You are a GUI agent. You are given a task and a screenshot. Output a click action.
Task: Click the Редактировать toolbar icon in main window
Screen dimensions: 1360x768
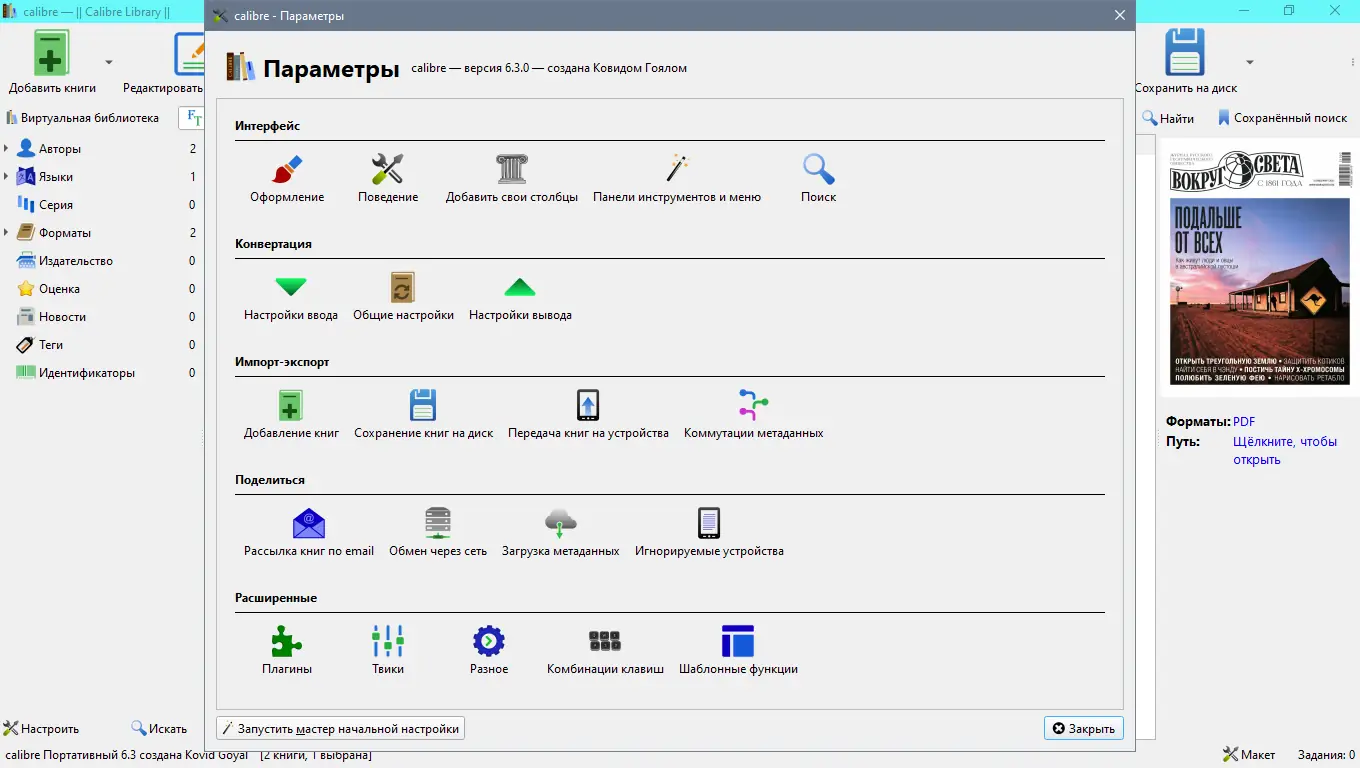coord(165,62)
